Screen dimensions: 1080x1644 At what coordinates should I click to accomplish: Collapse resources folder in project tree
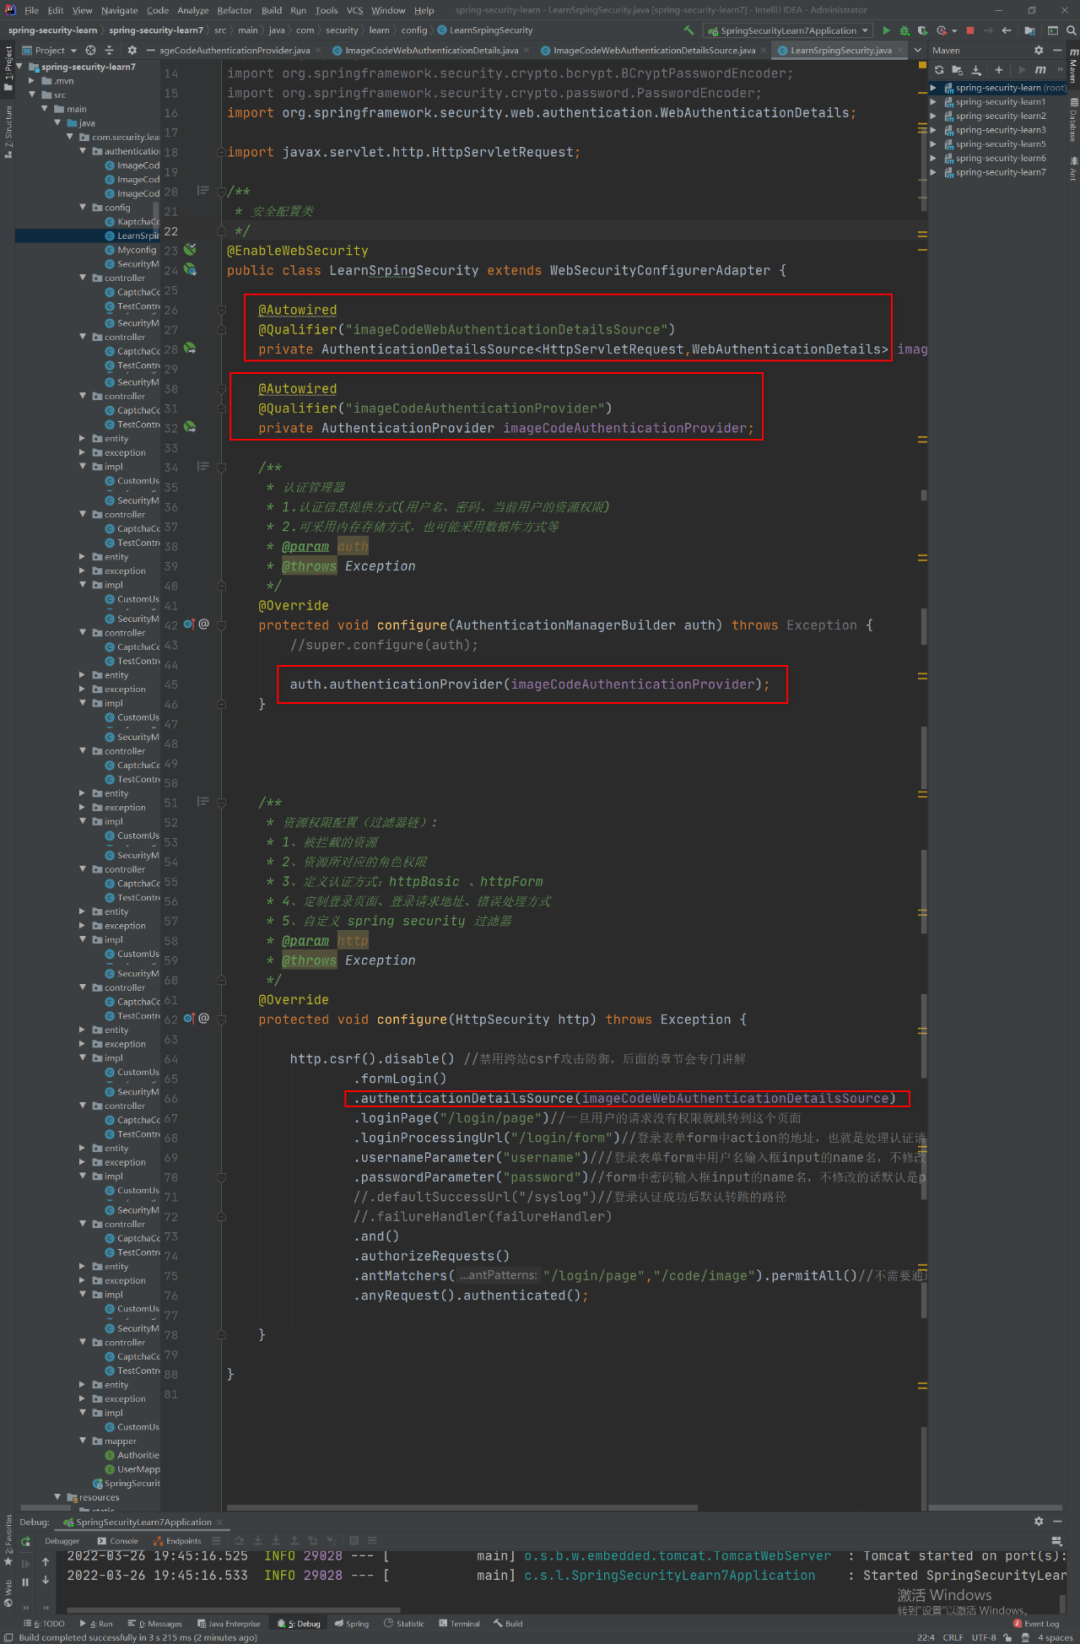click(x=57, y=1496)
